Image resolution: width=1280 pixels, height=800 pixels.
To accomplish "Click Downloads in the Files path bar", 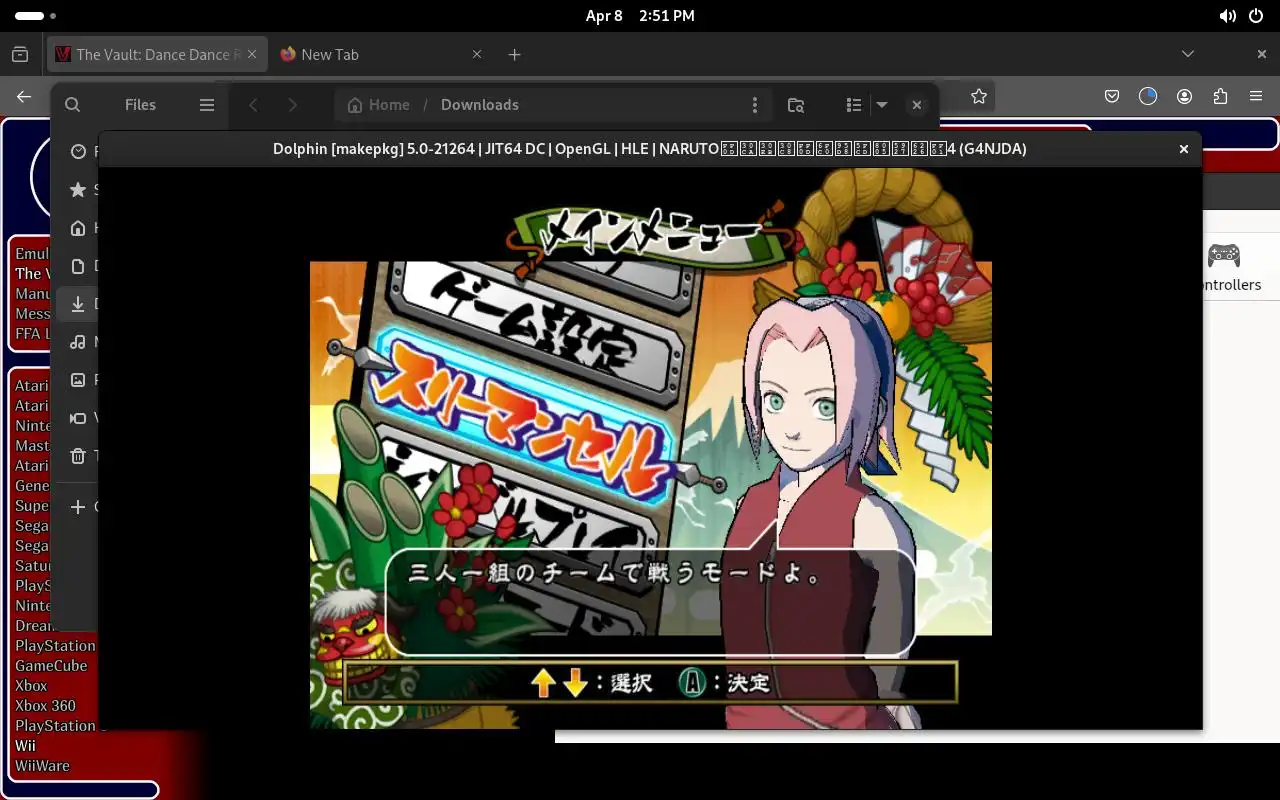I will 479,105.
